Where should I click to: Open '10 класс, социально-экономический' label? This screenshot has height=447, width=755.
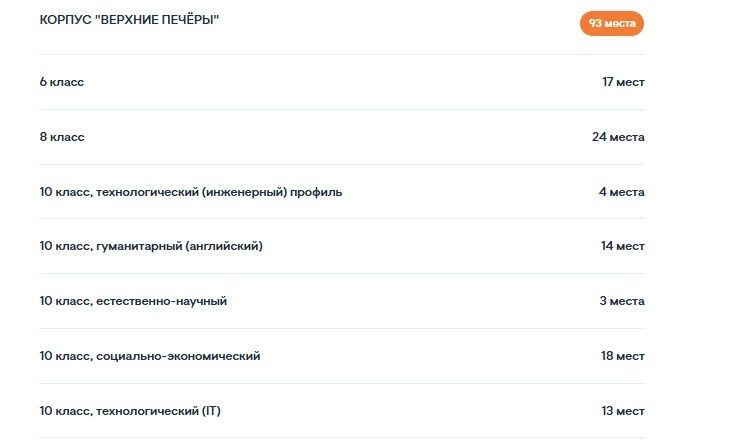150,356
